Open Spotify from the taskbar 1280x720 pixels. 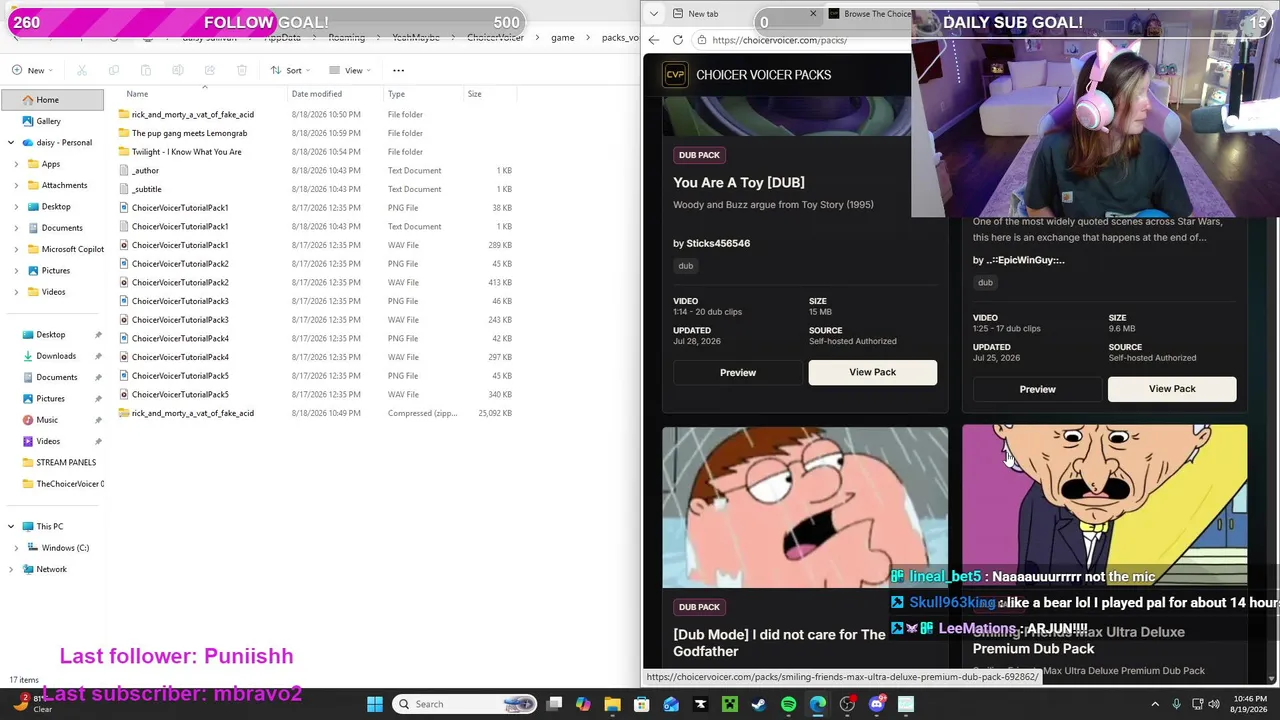788,704
